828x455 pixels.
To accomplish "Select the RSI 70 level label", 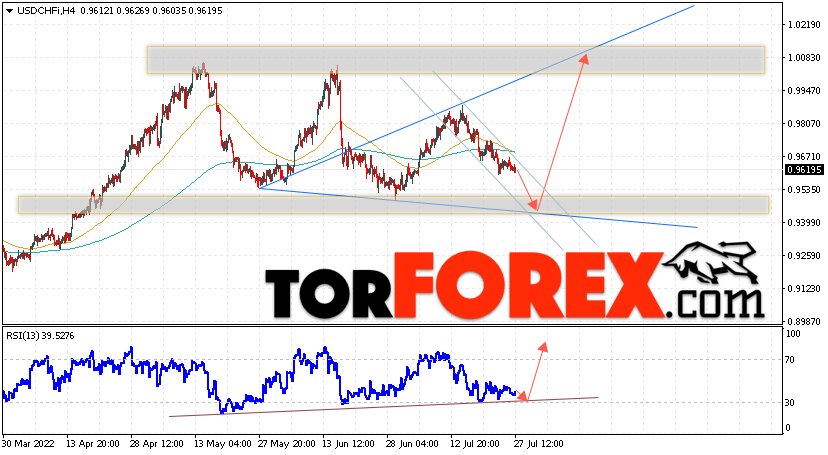I will pyautogui.click(x=790, y=360).
